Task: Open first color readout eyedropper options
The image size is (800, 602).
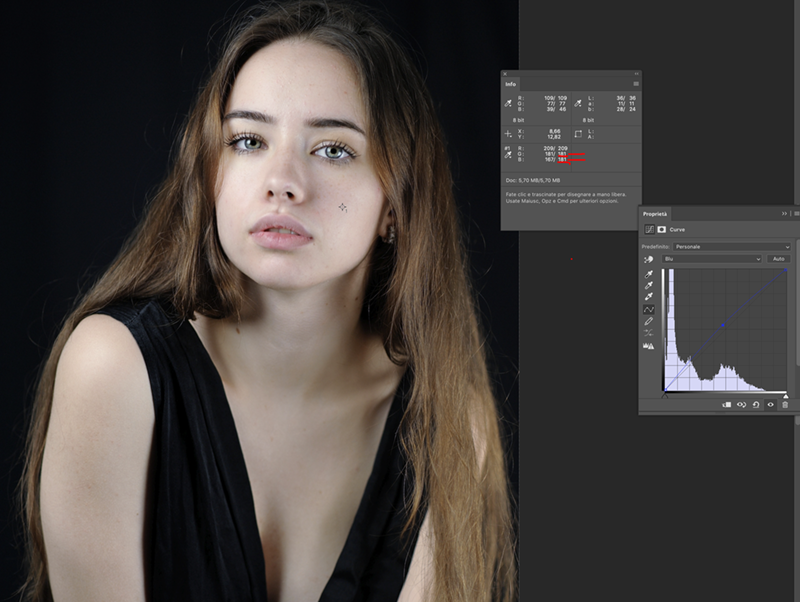Action: (x=509, y=102)
